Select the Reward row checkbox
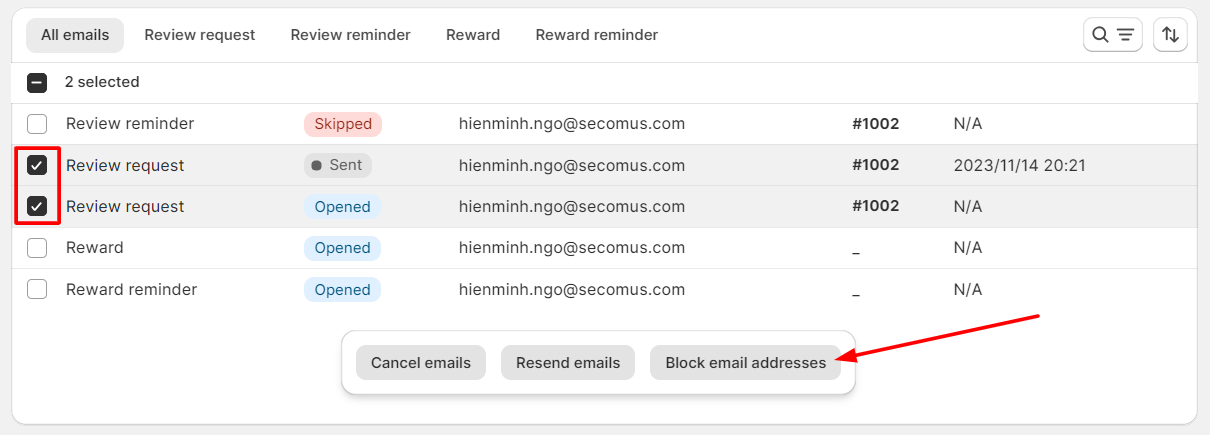 click(x=37, y=248)
